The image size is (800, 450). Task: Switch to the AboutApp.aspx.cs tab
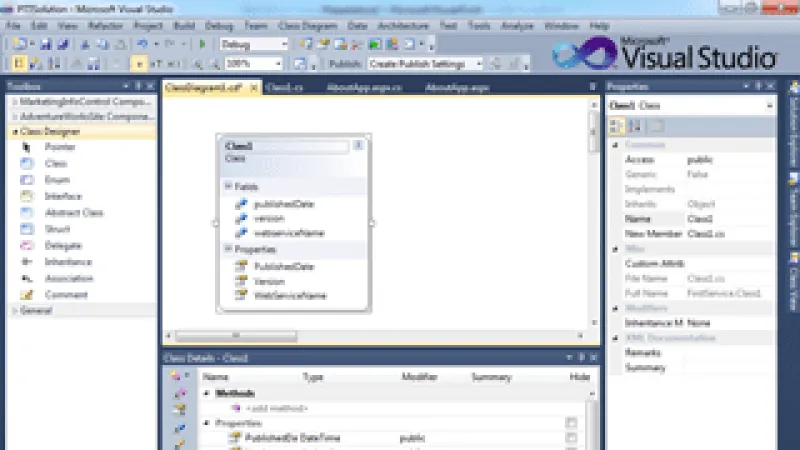click(364, 87)
